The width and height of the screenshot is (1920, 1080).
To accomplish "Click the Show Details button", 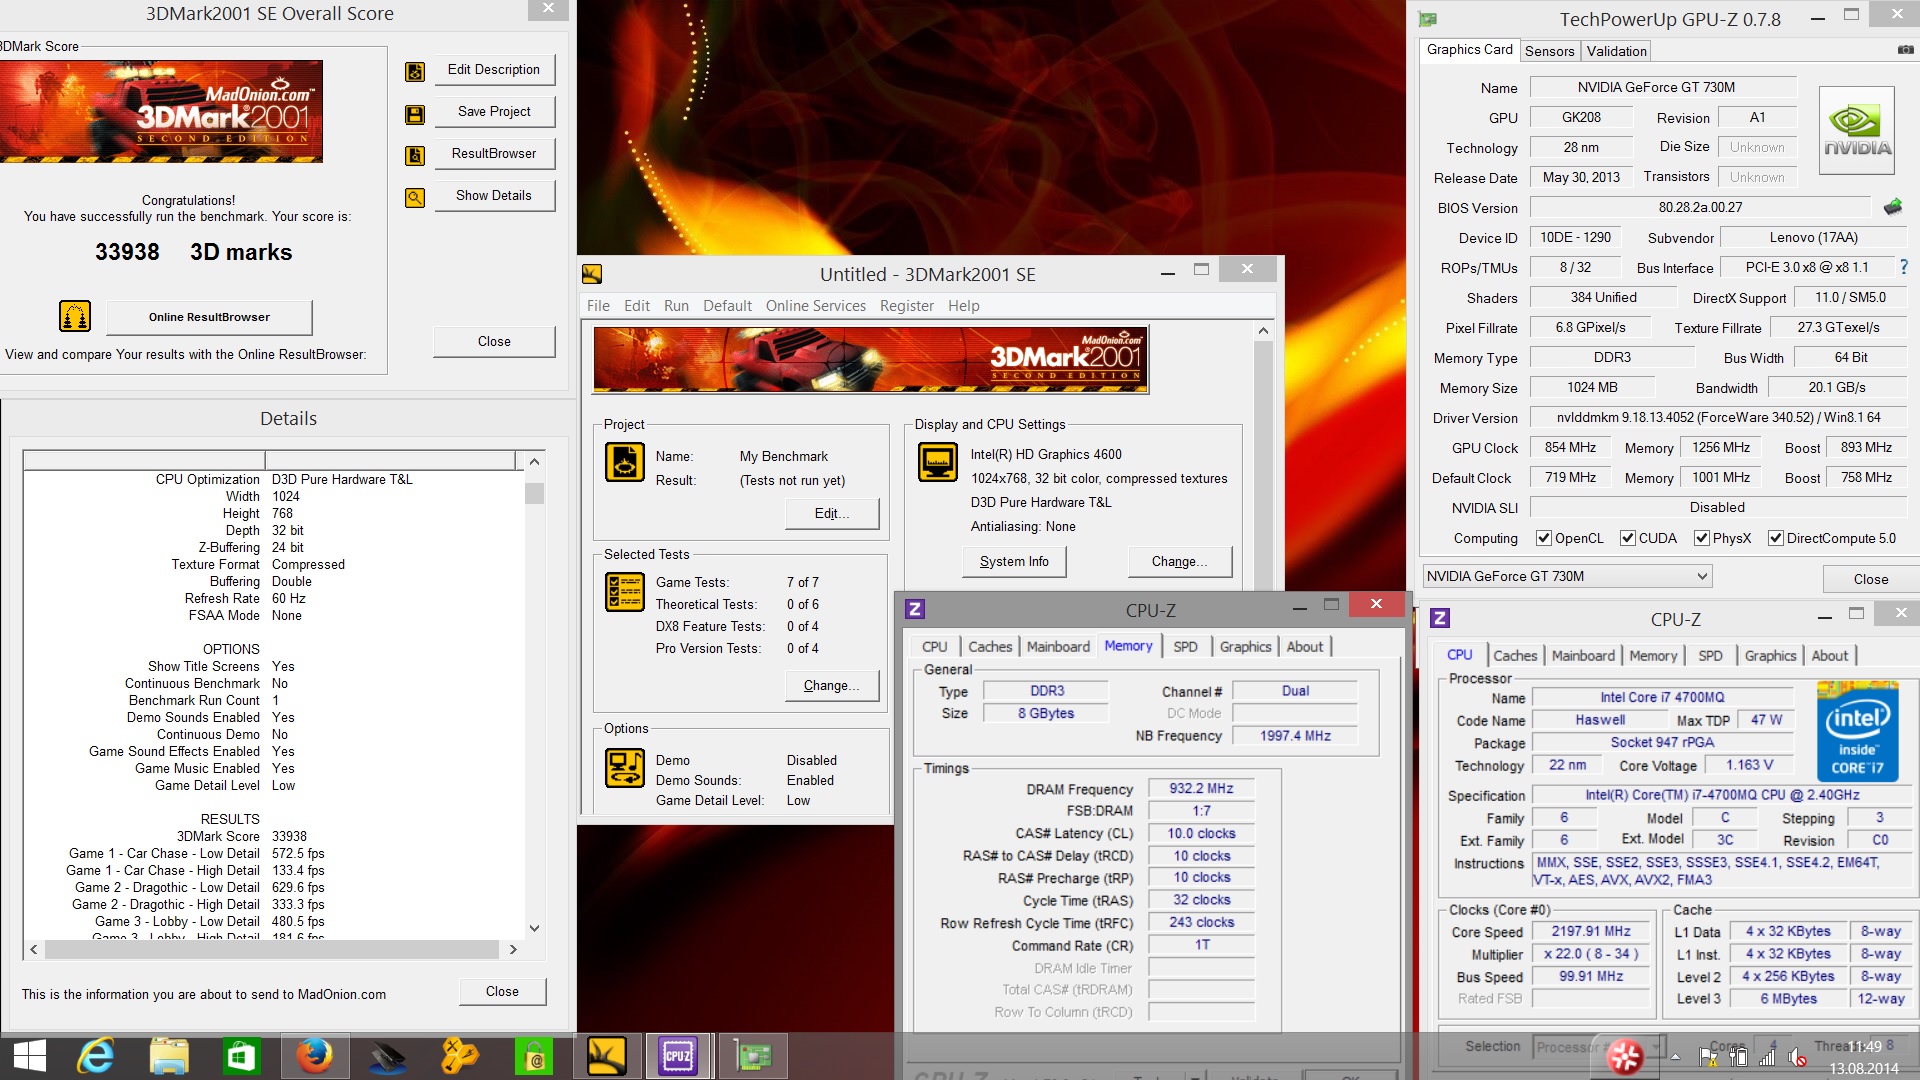I will pos(494,196).
